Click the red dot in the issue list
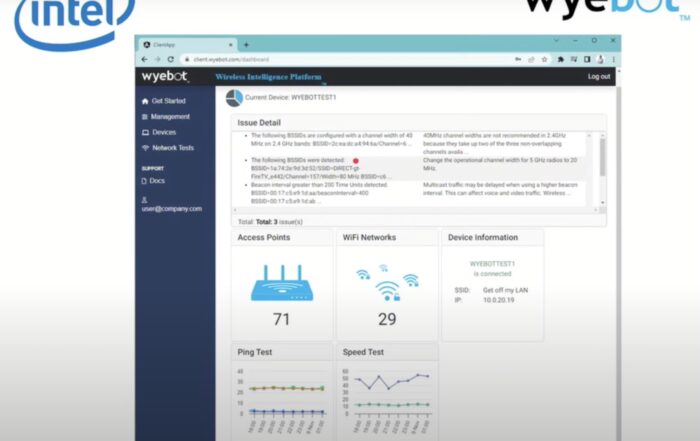This screenshot has height=441, width=700. point(356,161)
